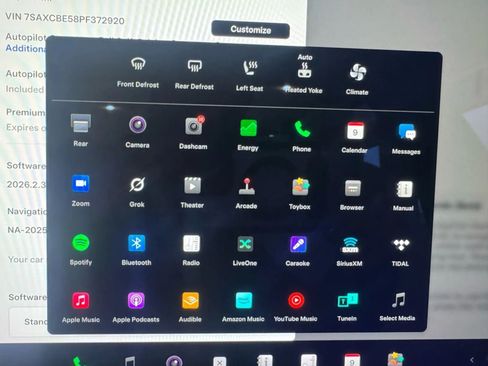Screen dimensions: 488x366
Task: Click the NA-2025 navigation data text
Action: click(x=27, y=230)
